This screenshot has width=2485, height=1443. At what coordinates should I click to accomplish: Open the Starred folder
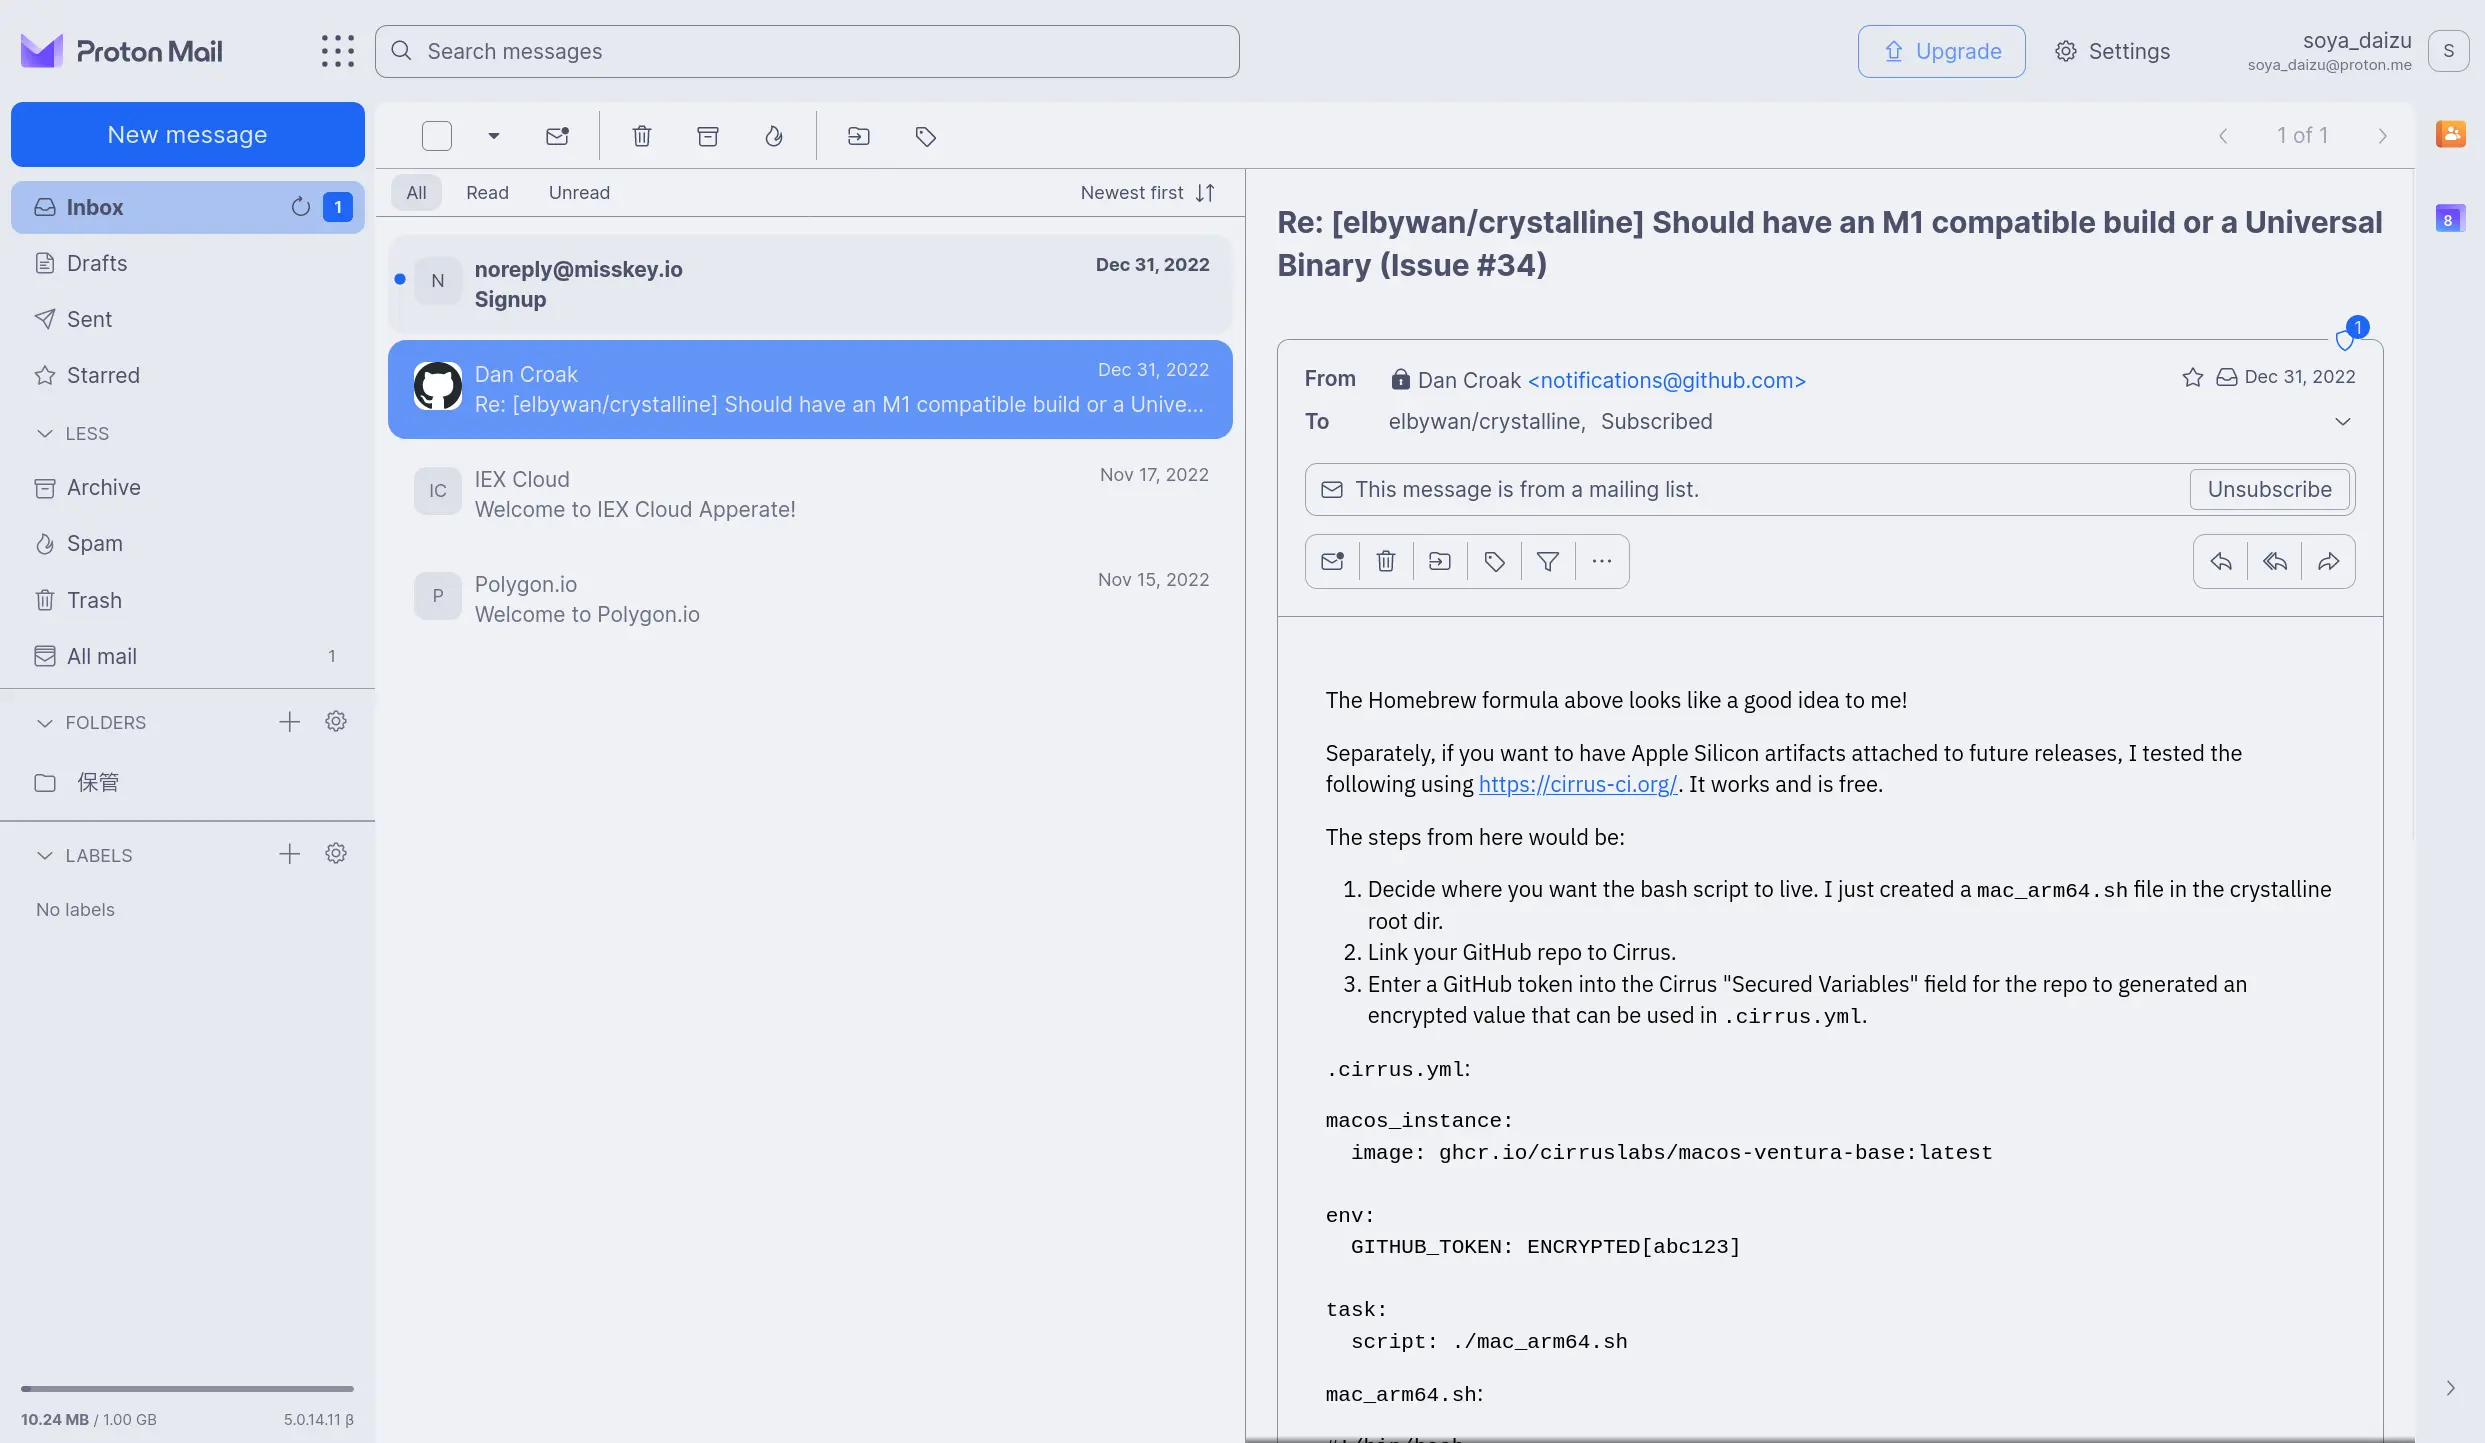click(188, 375)
